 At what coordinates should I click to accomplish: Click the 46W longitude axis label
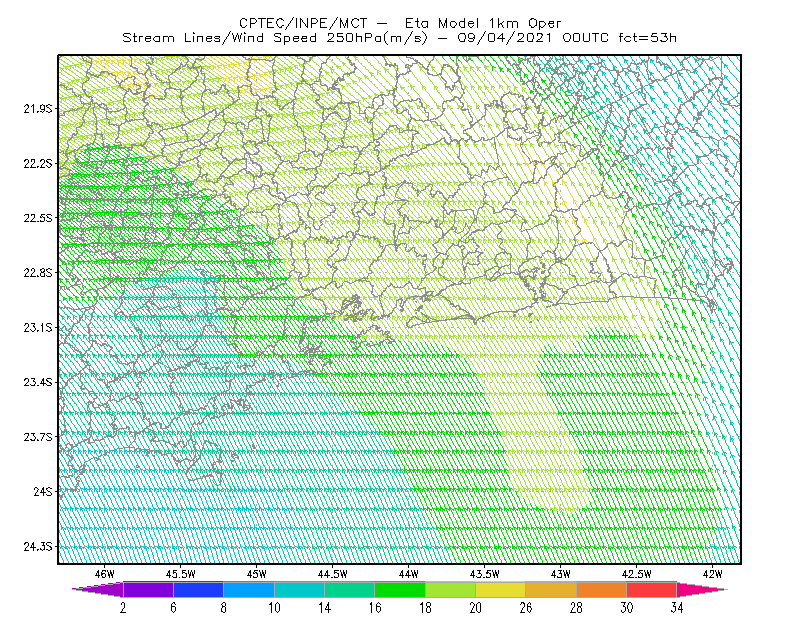tap(105, 574)
